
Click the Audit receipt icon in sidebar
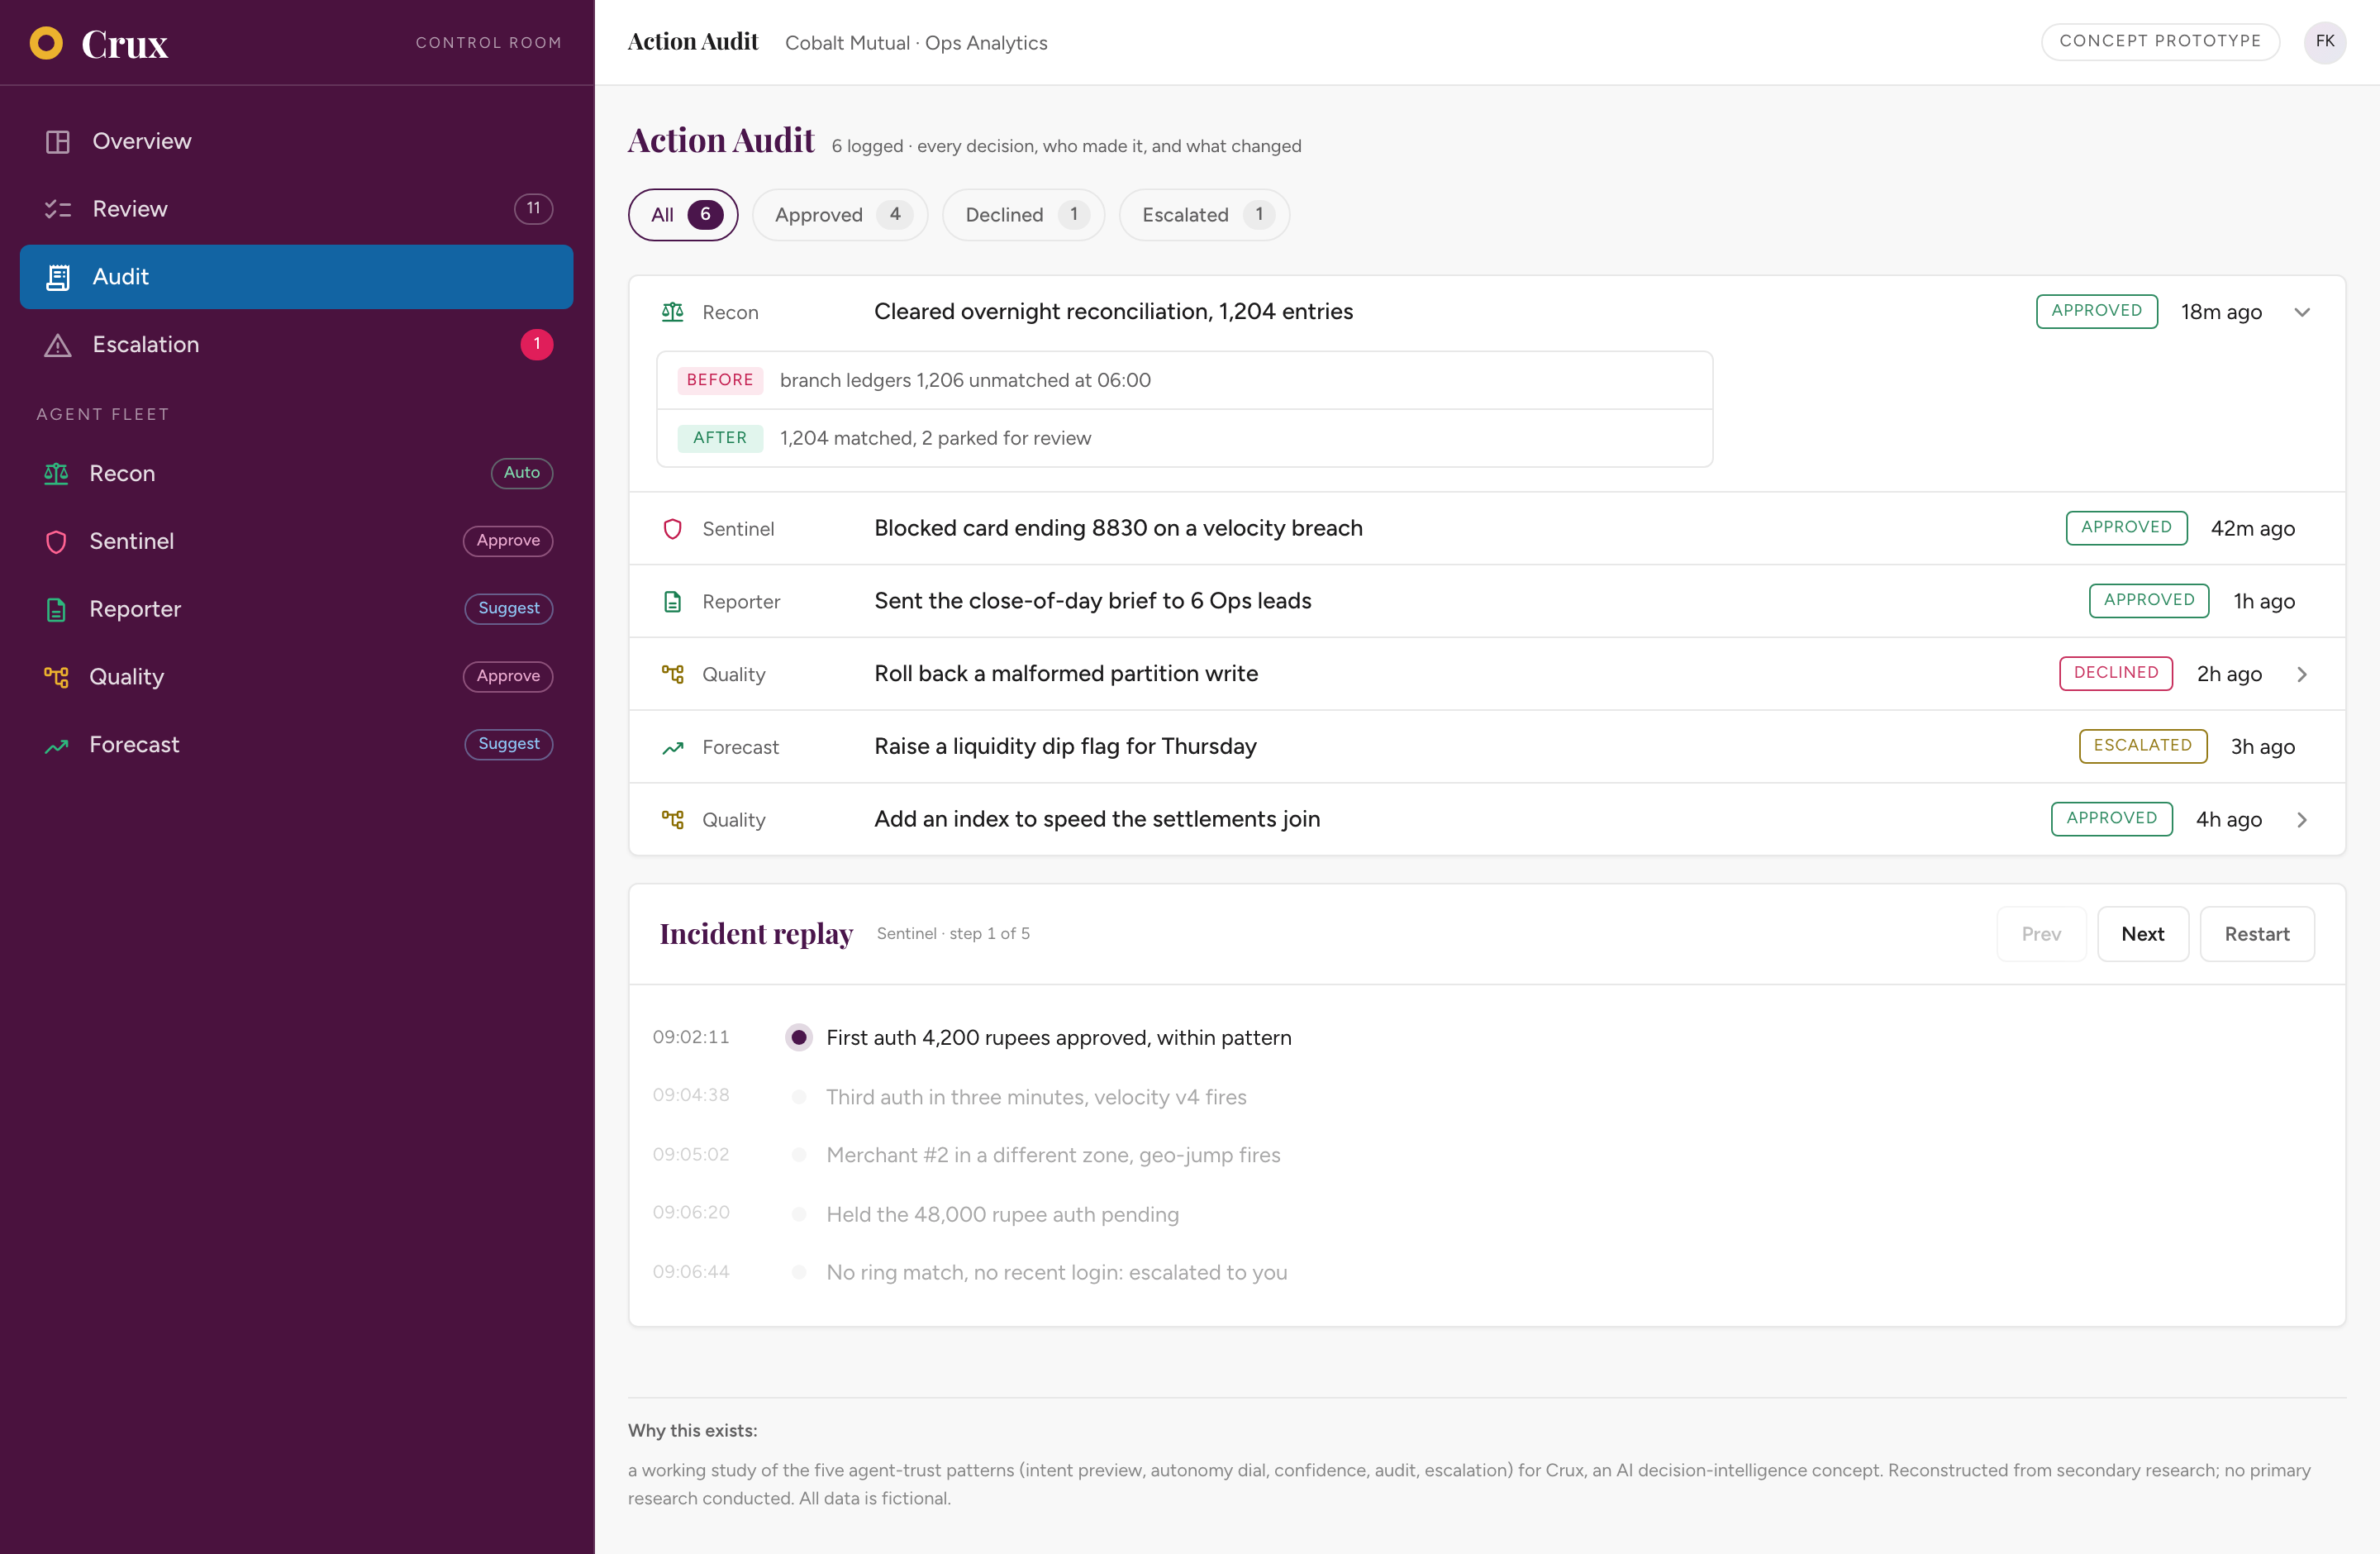tap(58, 277)
